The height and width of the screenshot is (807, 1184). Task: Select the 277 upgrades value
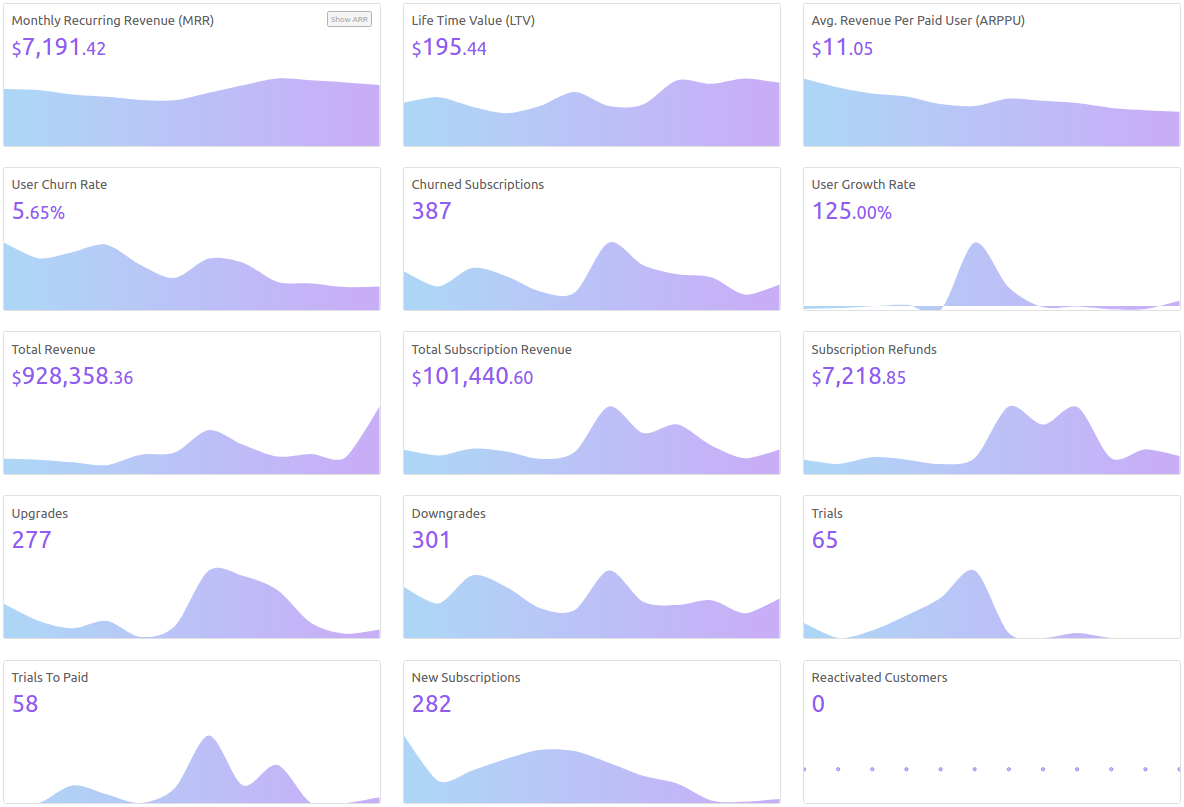point(32,540)
